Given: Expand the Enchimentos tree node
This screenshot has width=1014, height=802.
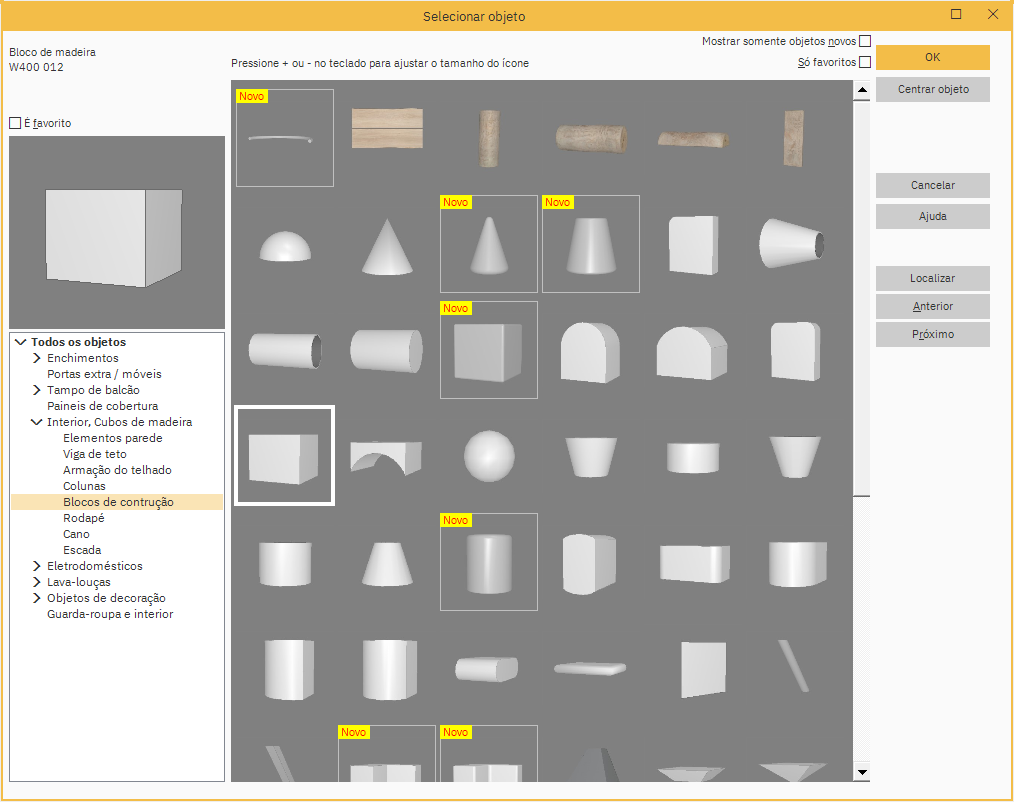Looking at the screenshot, I should pyautogui.click(x=37, y=358).
